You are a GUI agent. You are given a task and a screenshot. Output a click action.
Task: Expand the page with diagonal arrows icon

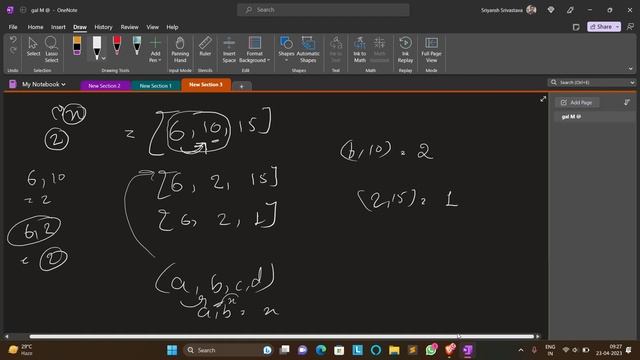click(x=543, y=99)
